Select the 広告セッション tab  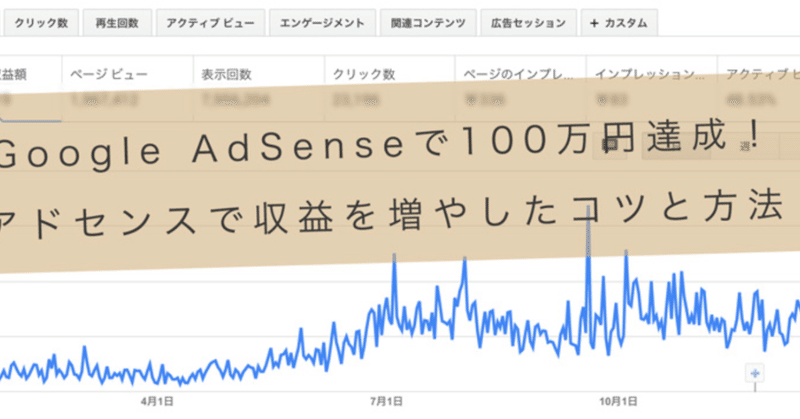pyautogui.click(x=529, y=23)
